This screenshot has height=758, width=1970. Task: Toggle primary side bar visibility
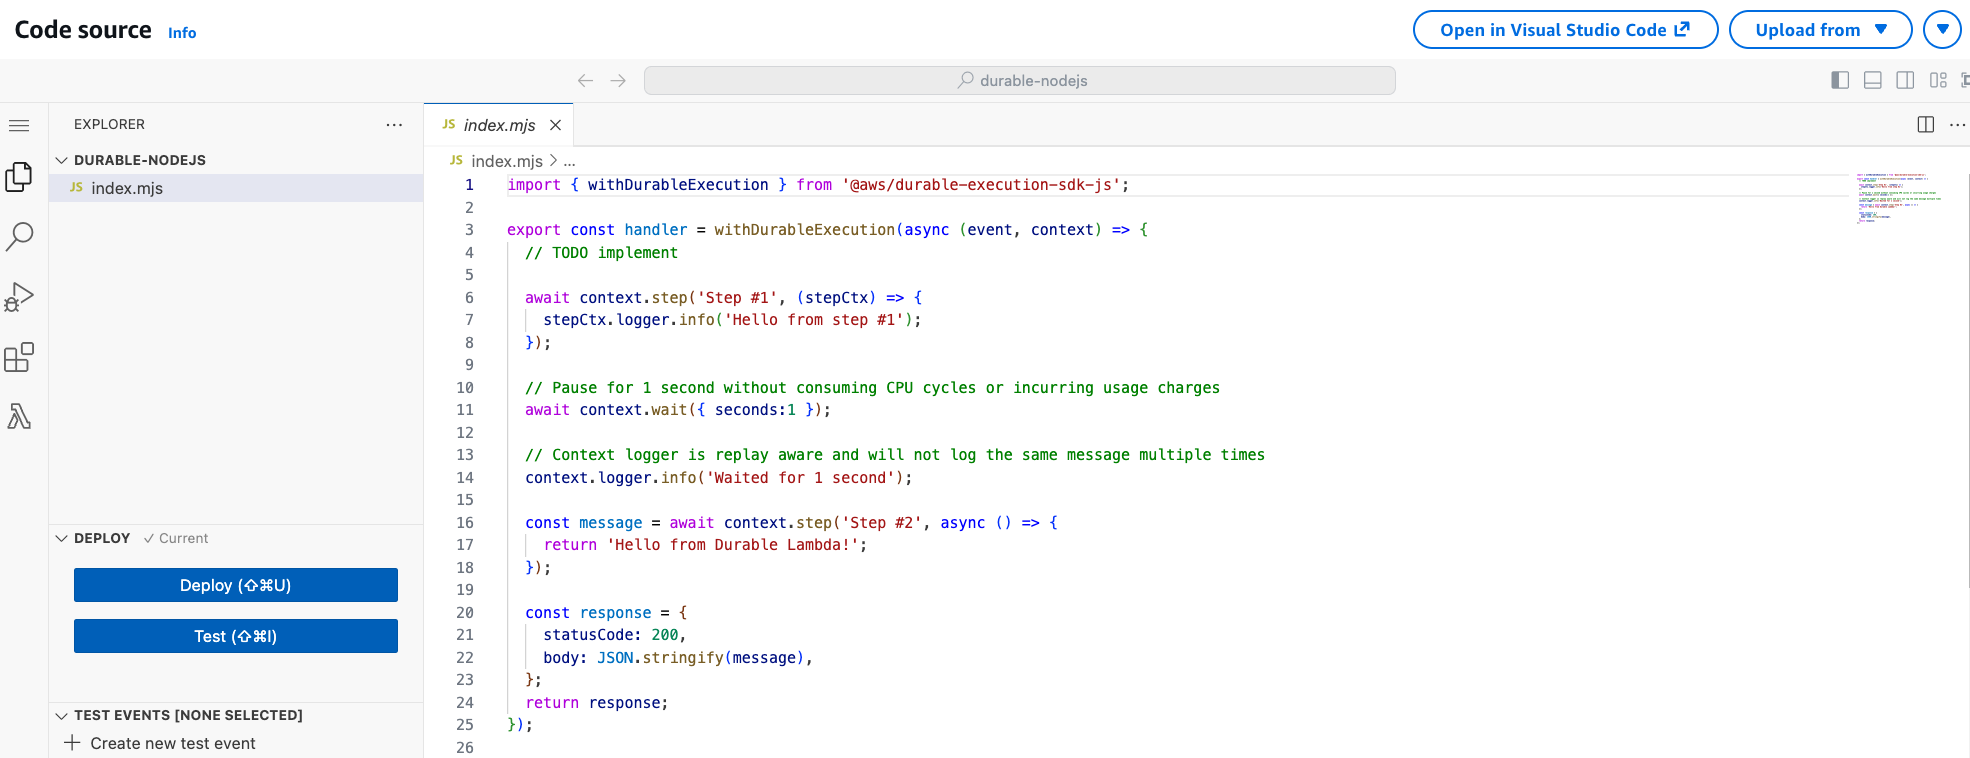click(x=1840, y=80)
